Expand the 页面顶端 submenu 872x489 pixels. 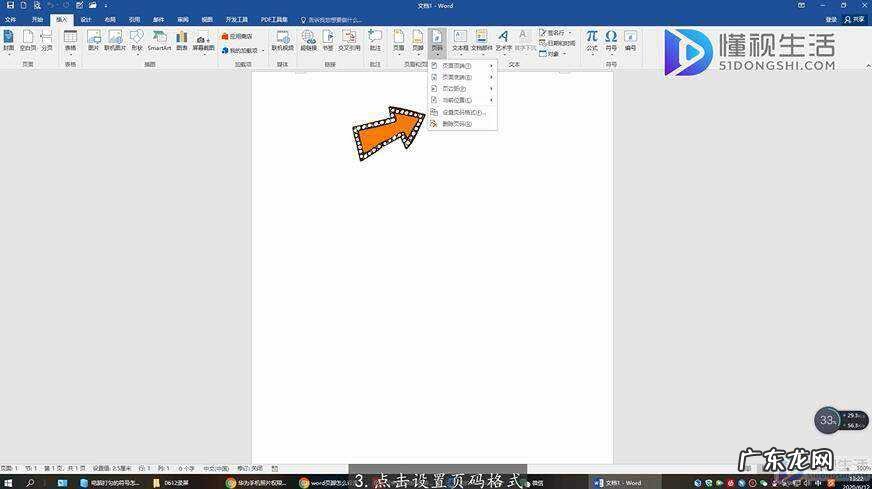(x=460, y=66)
